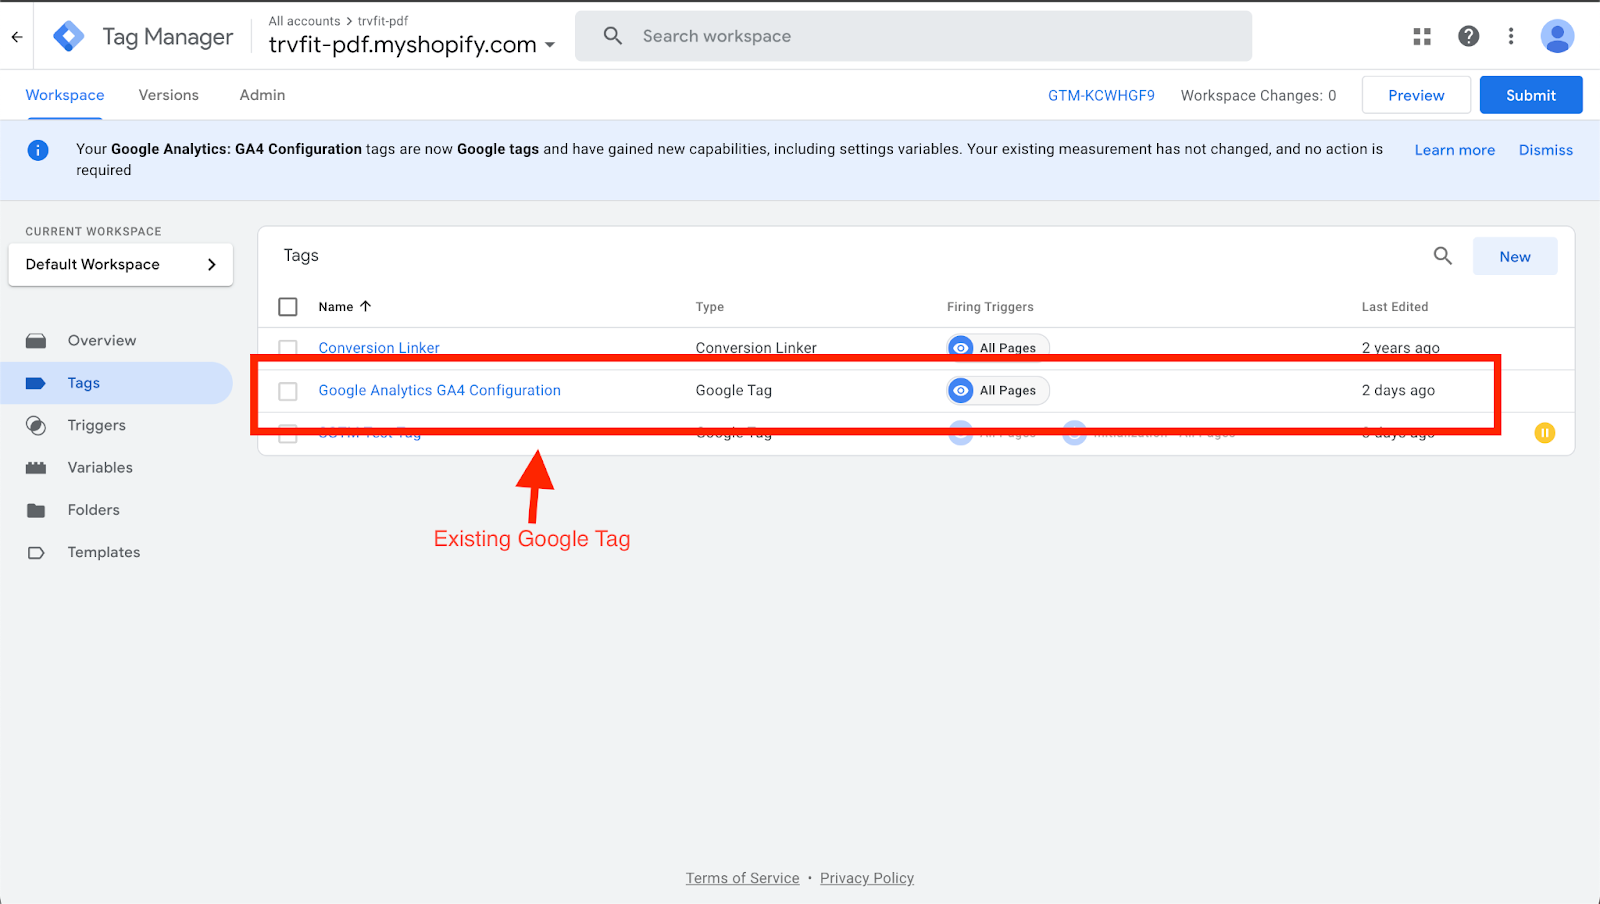The height and width of the screenshot is (904, 1600).
Task: Check the Google Analytics GA4 Configuration row
Action: tap(288, 391)
